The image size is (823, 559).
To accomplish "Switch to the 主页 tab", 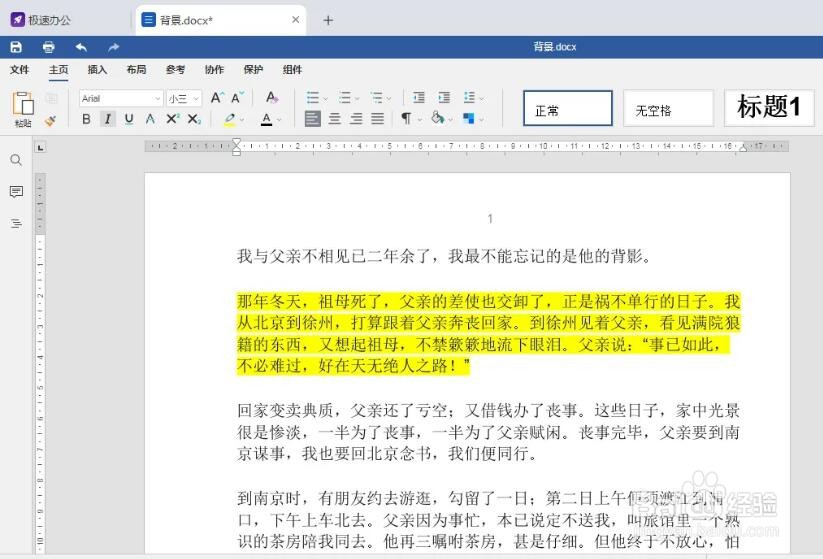I will pyautogui.click(x=59, y=69).
